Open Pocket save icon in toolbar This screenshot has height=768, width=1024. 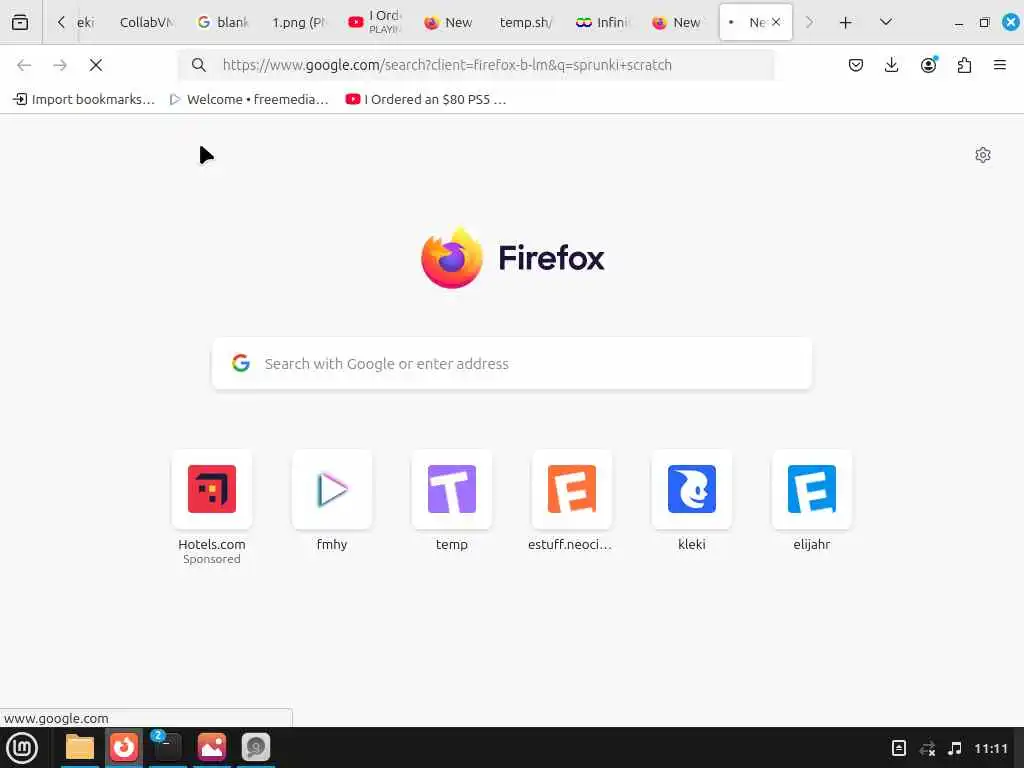tap(856, 65)
